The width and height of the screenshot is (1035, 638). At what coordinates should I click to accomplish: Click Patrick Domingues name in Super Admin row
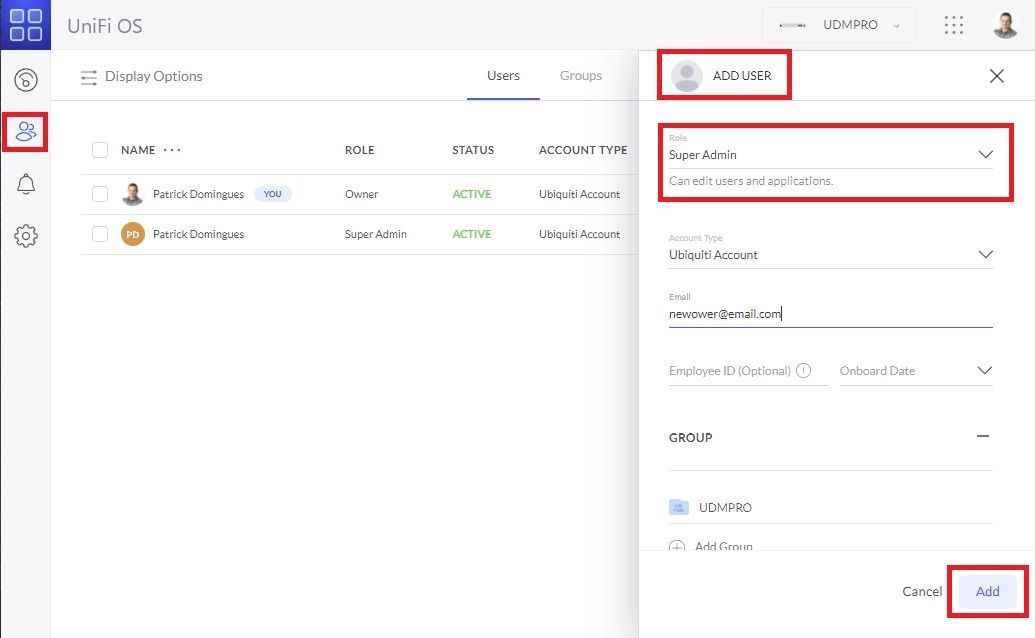(198, 234)
